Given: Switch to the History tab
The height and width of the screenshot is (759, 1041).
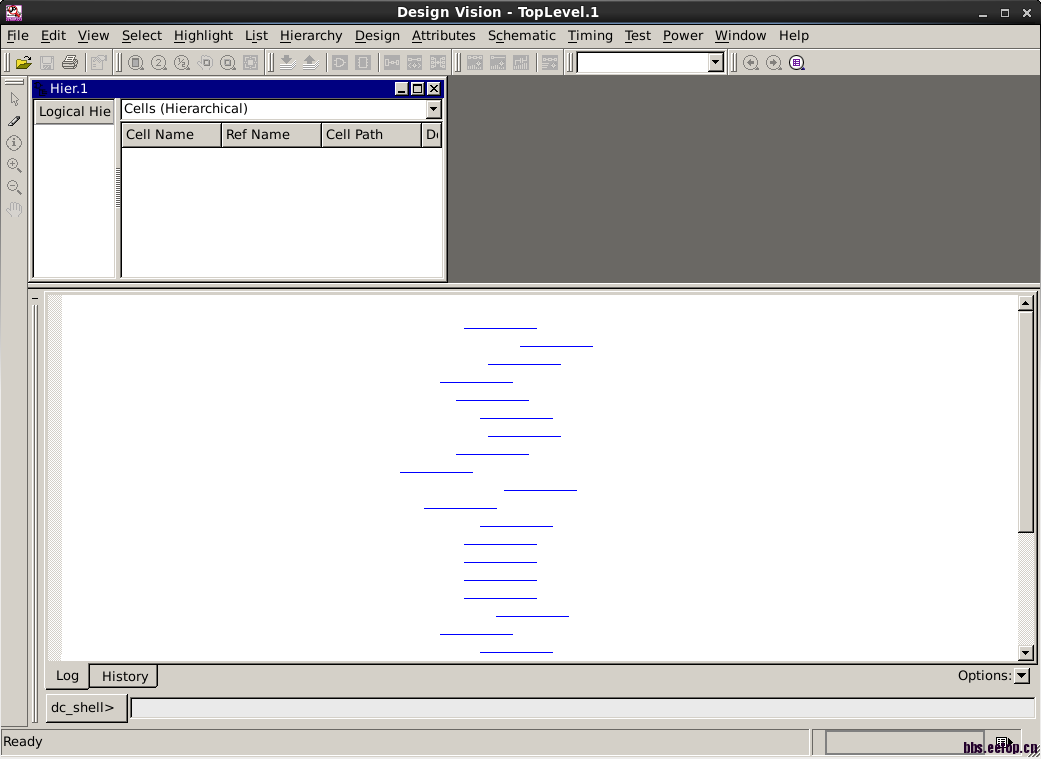Looking at the screenshot, I should click(124, 676).
